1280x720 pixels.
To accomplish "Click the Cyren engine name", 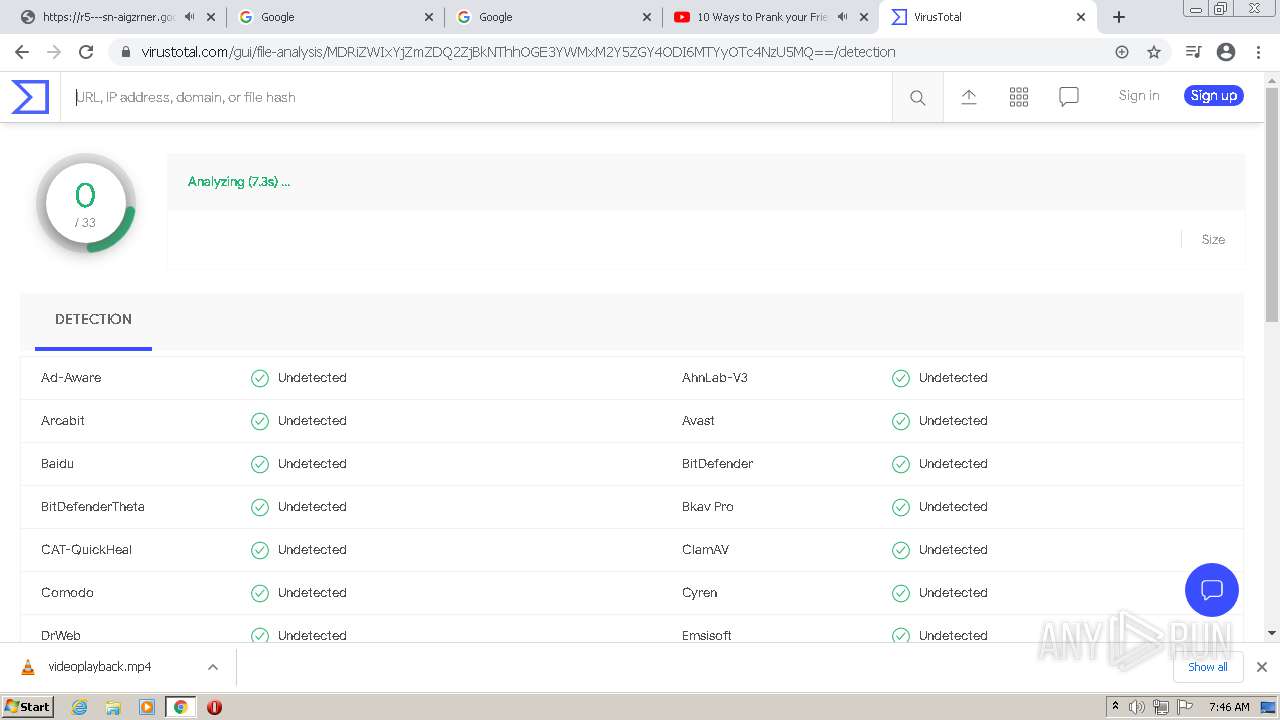I will [x=700, y=593].
